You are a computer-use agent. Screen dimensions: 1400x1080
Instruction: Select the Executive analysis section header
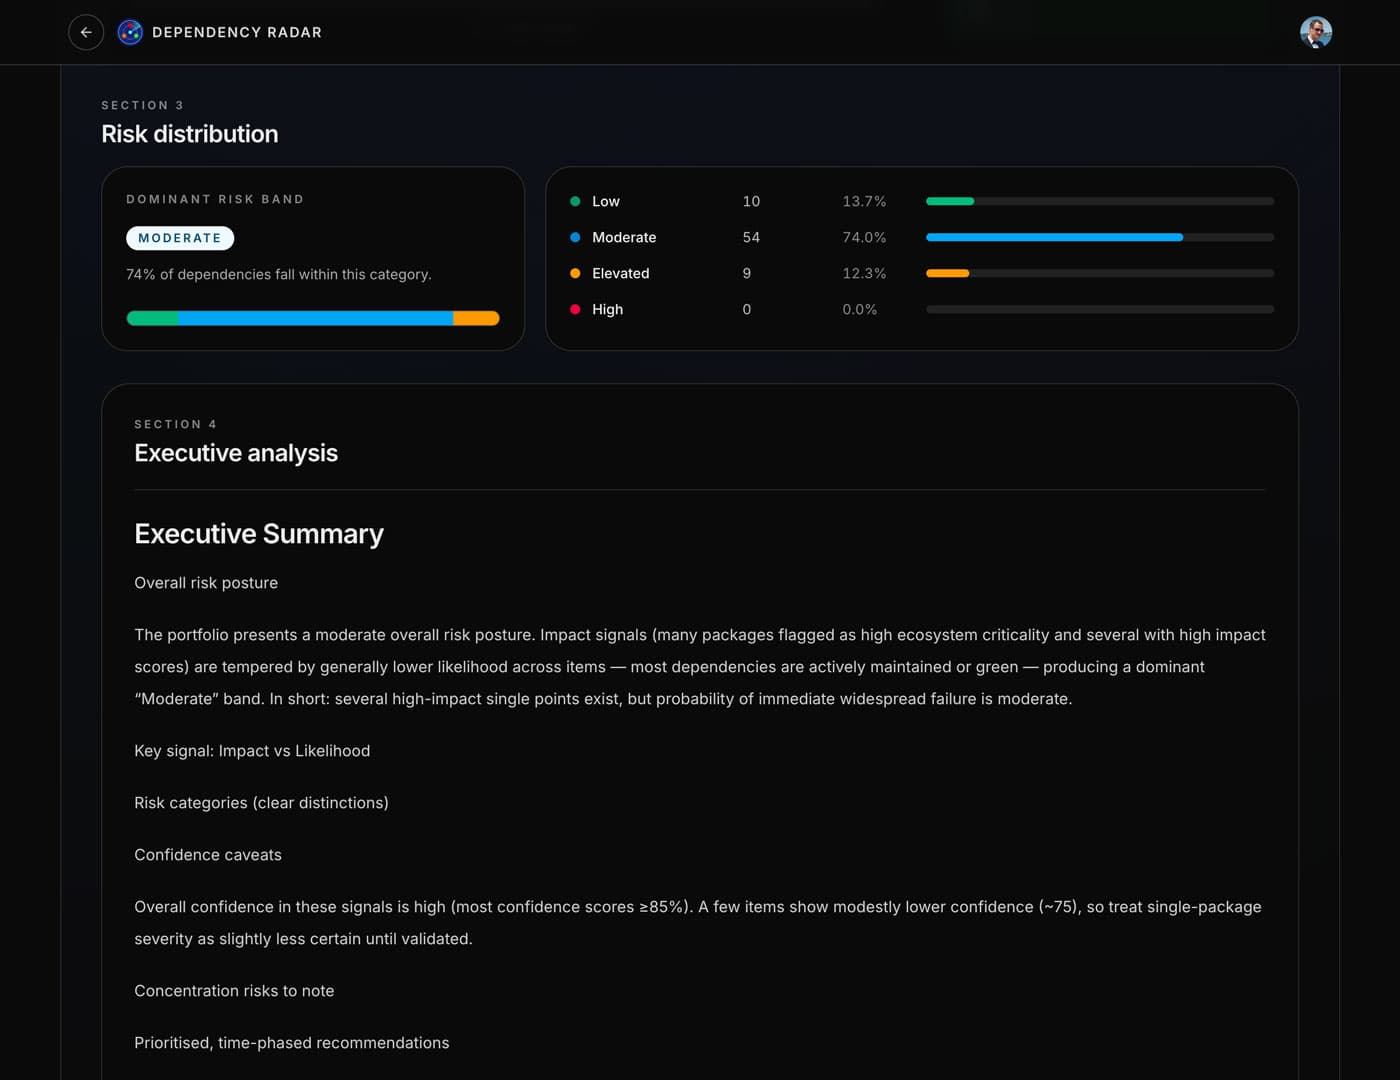coord(236,453)
